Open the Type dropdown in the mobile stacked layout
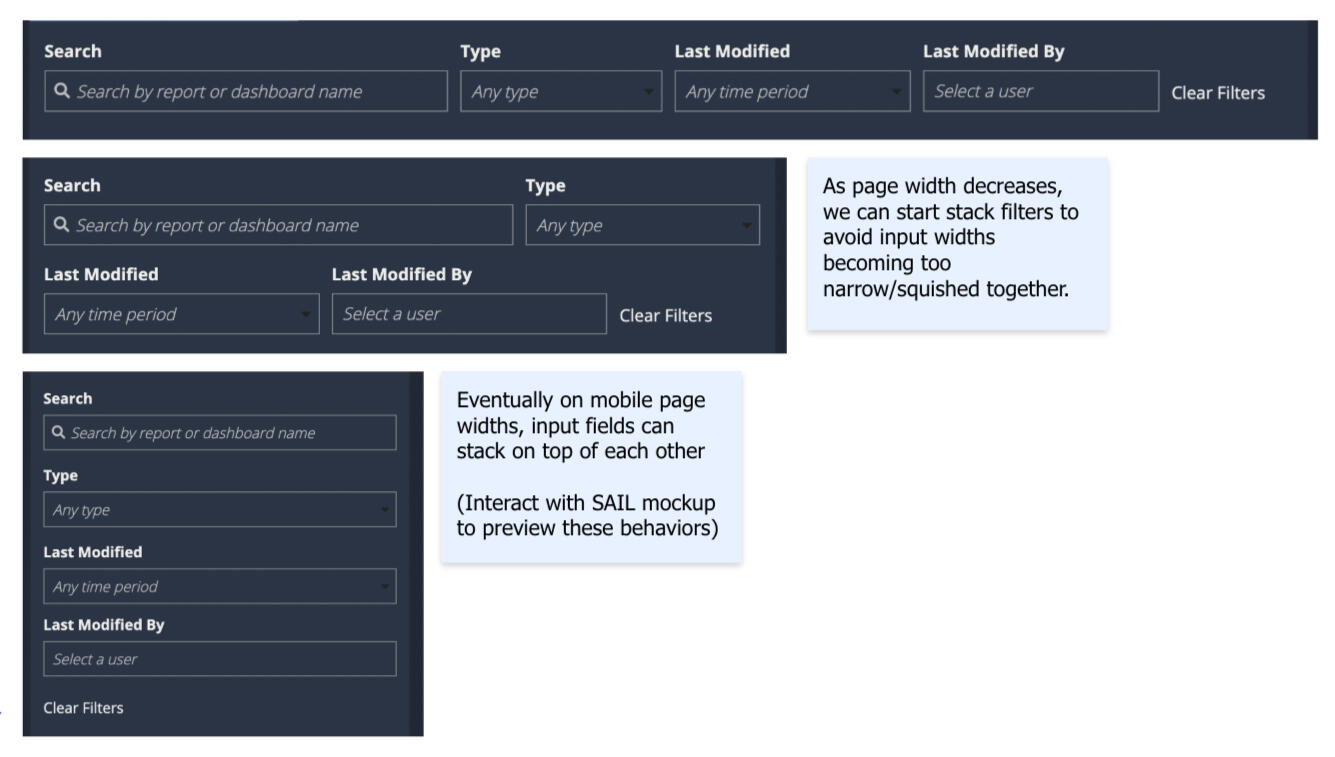Image resolution: width=1335 pixels, height=757 pixels. point(219,510)
